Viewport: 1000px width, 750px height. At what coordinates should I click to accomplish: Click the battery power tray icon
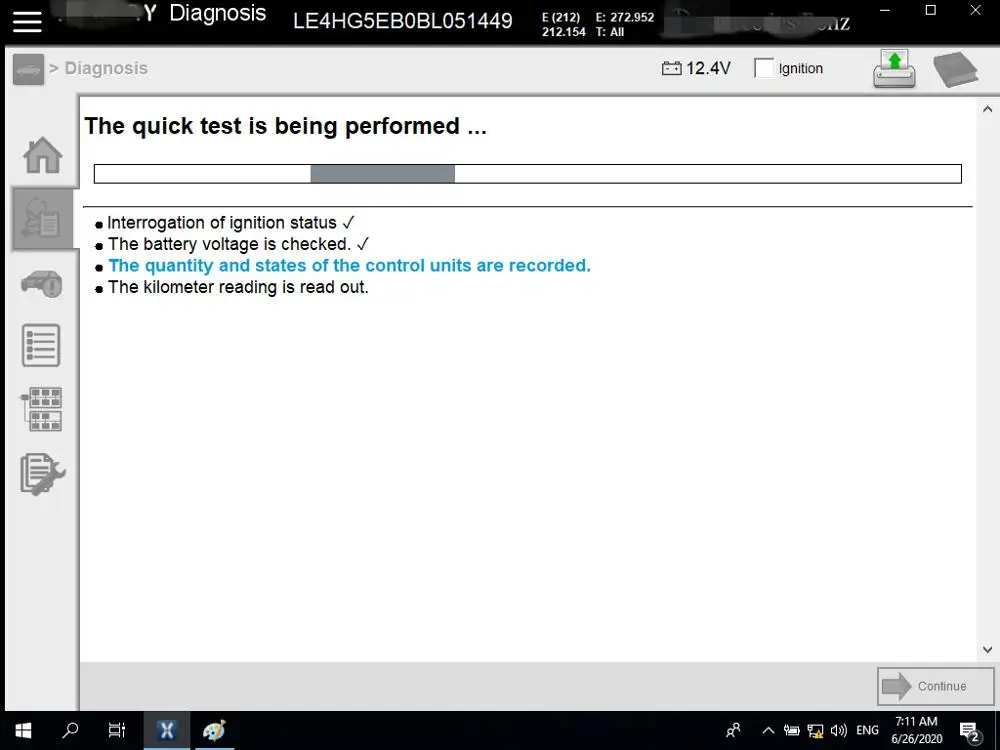pos(791,731)
